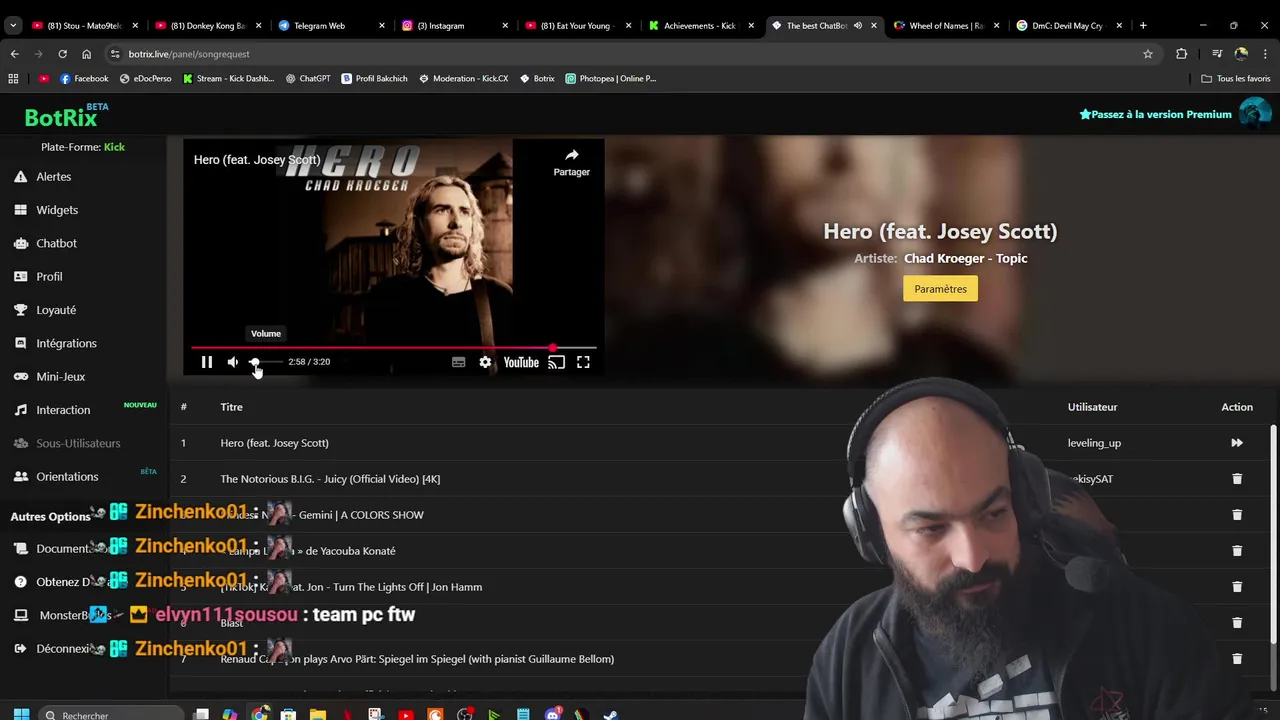Image resolution: width=1280 pixels, height=720 pixels.
Task: Toggle subtitles in the video player
Action: pos(458,362)
